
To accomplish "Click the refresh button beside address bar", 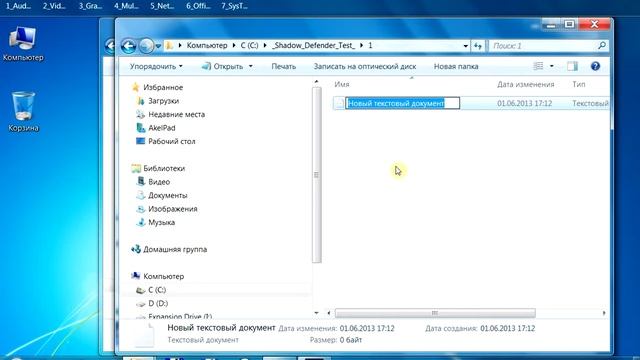I will tap(478, 46).
